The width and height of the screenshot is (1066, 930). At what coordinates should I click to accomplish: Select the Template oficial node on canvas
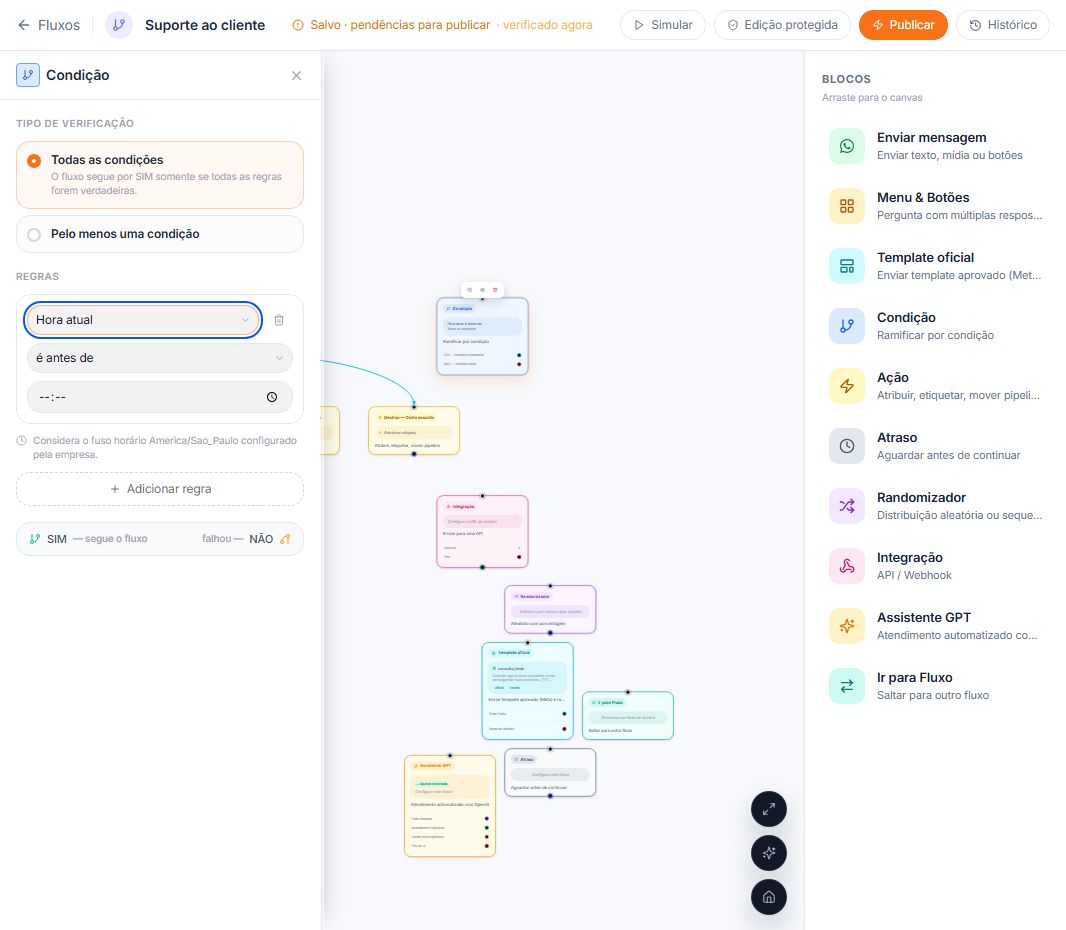[528, 691]
